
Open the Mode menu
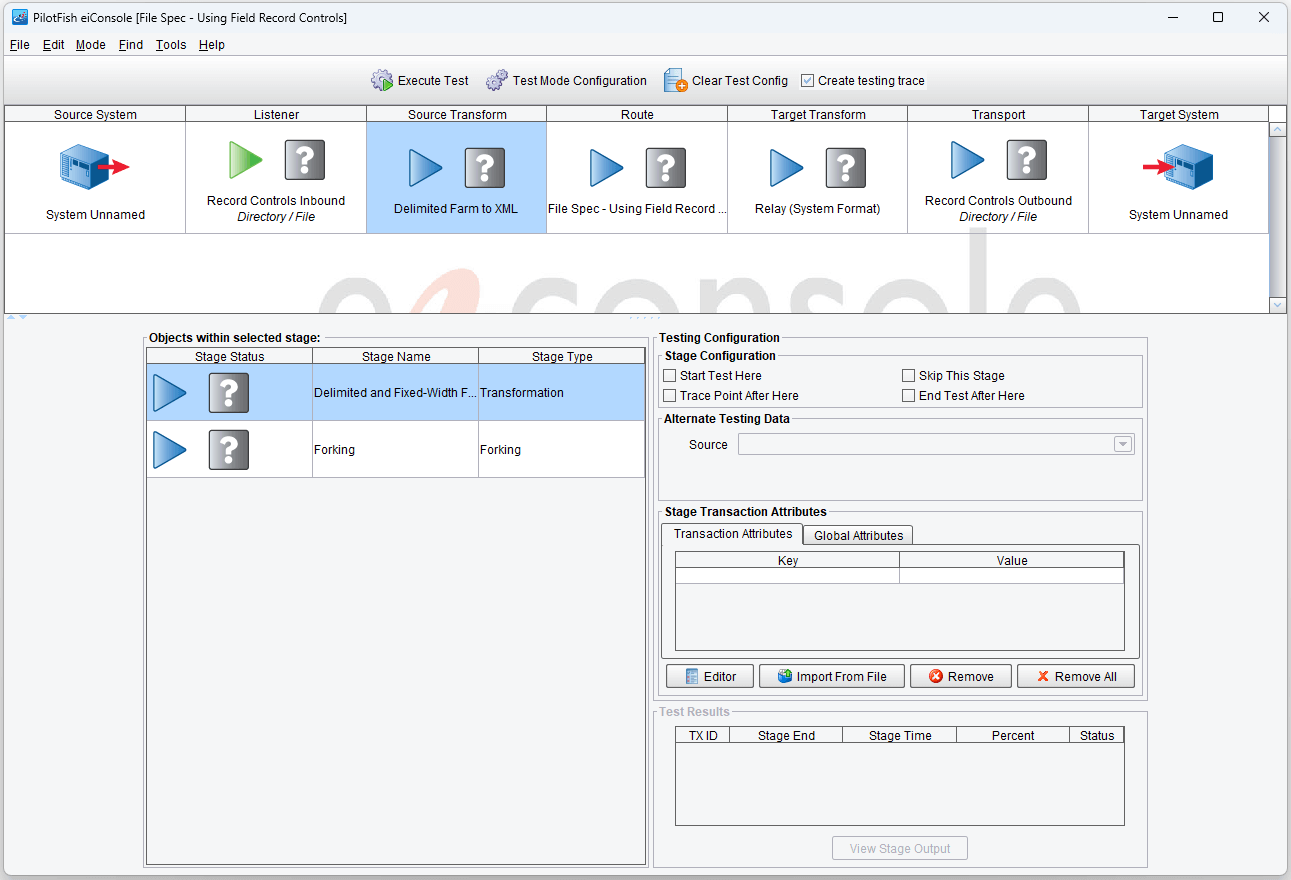click(91, 45)
